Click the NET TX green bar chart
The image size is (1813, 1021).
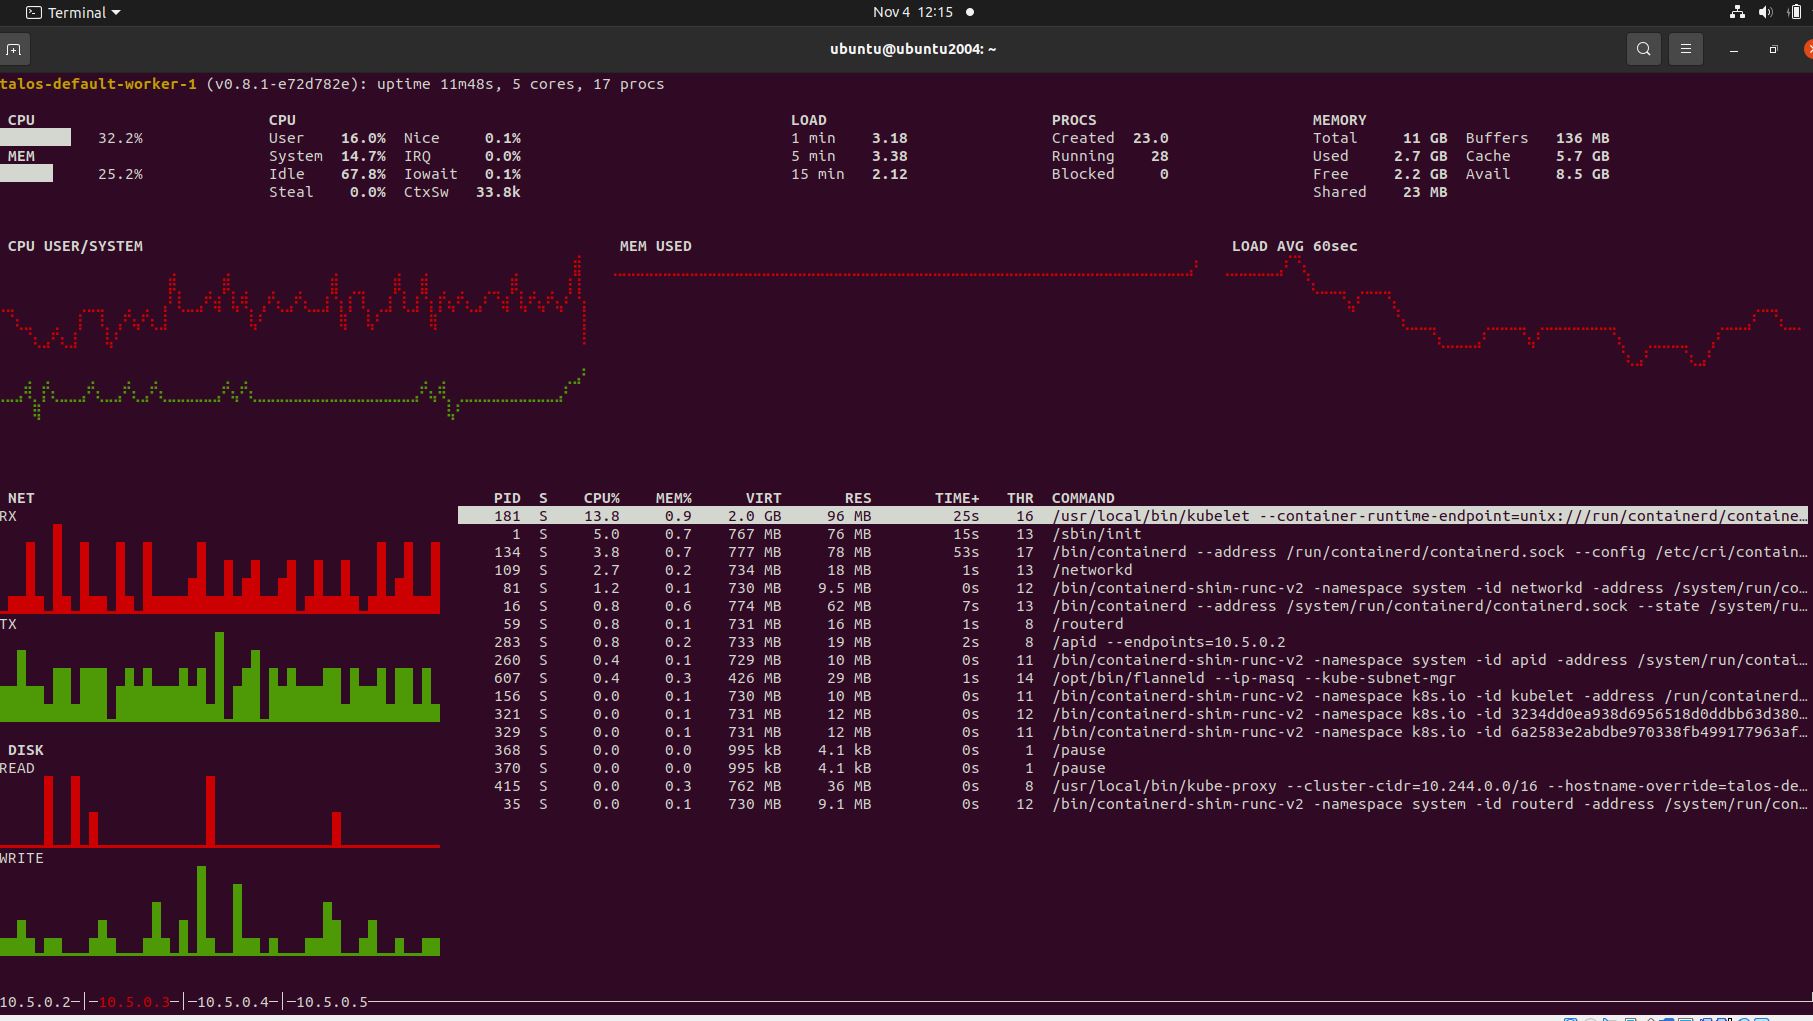220,676
